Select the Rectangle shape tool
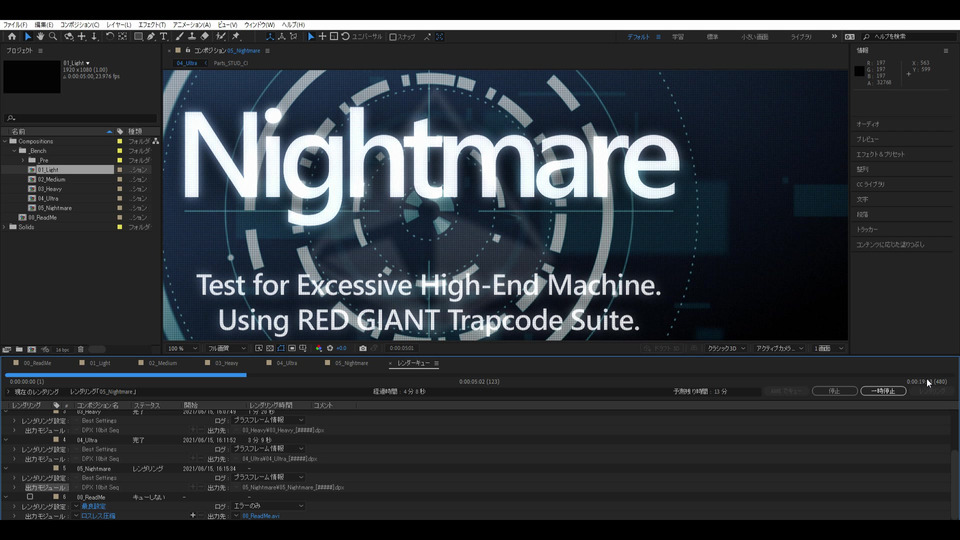Viewport: 960px width, 540px height. [138, 37]
